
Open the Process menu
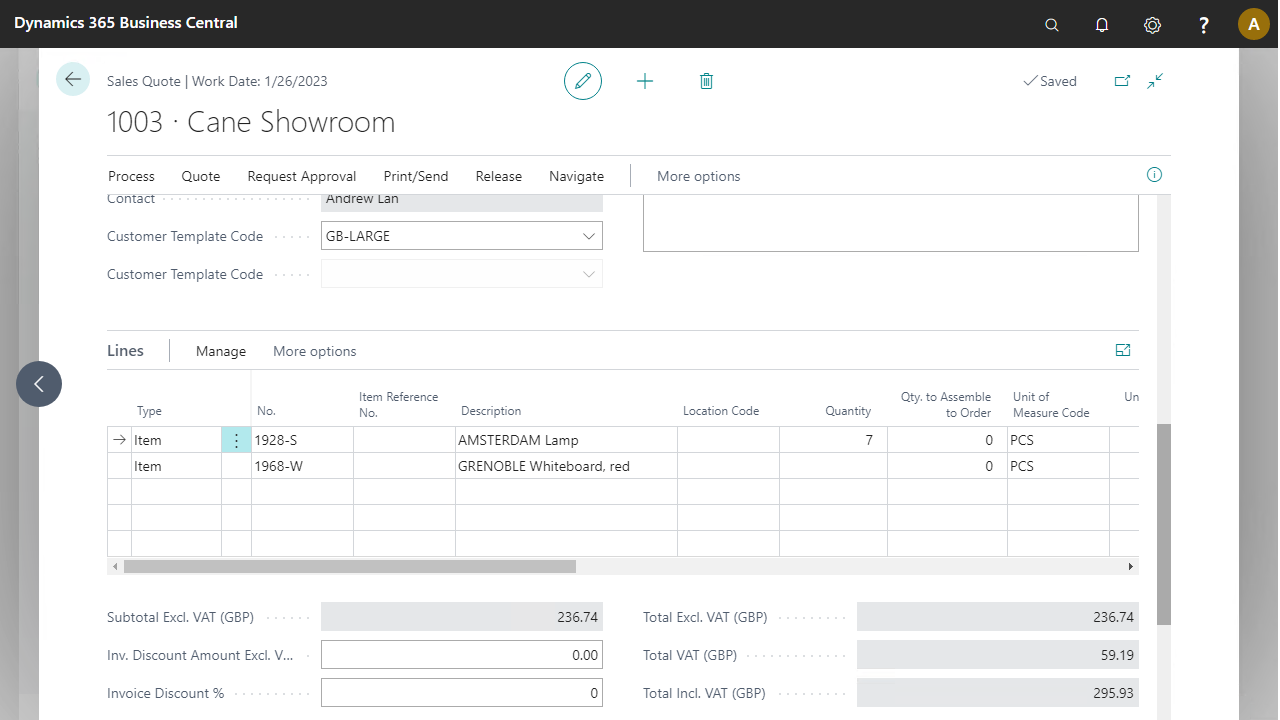131,176
